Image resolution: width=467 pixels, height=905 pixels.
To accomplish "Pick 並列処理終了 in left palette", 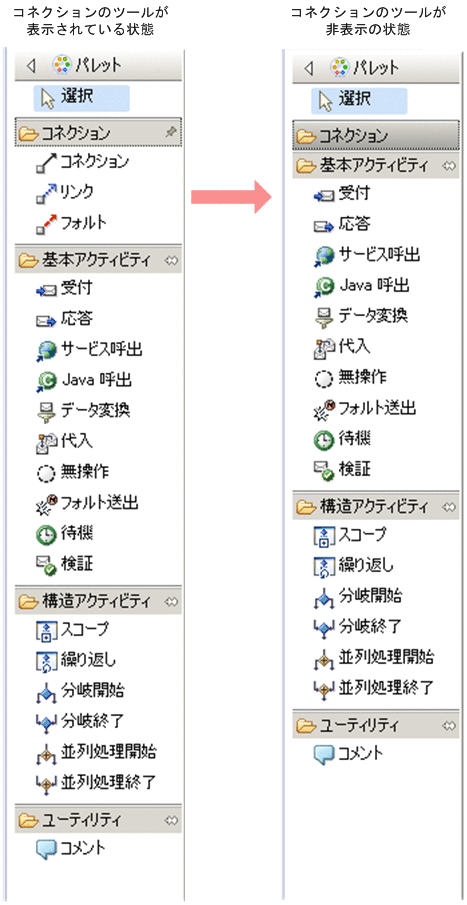I will pyautogui.click(x=96, y=783).
